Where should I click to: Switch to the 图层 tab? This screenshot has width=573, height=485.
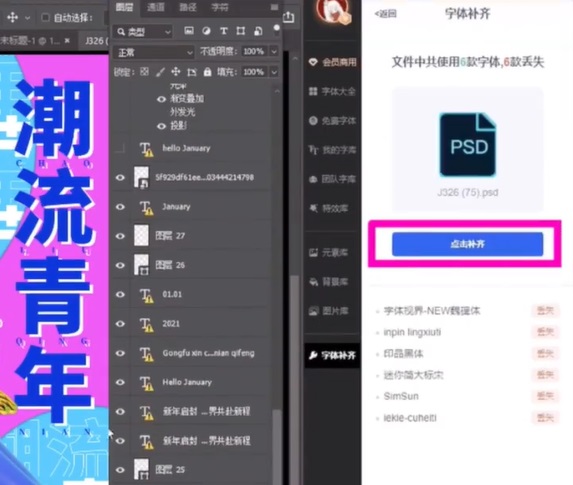click(125, 7)
